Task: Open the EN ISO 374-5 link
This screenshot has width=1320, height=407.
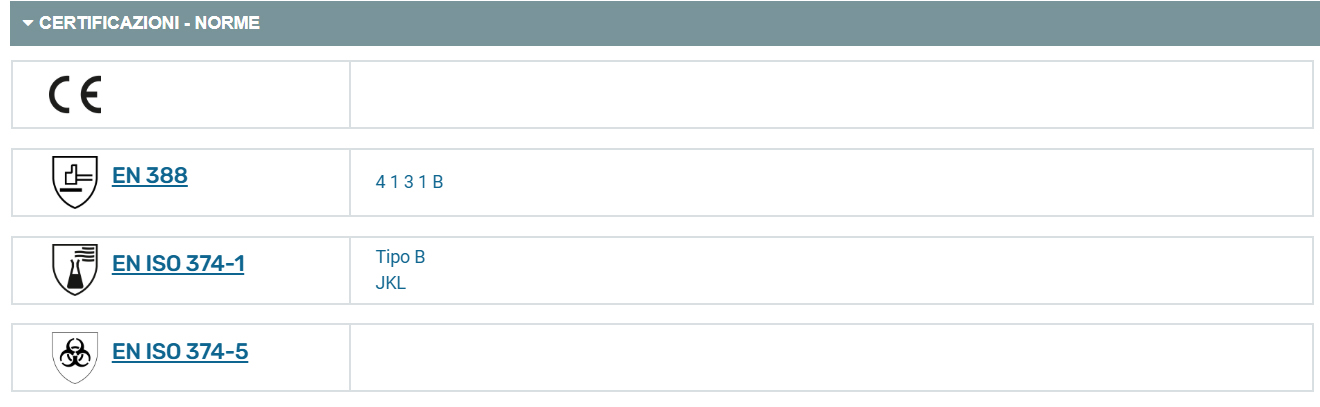Action: (x=180, y=352)
